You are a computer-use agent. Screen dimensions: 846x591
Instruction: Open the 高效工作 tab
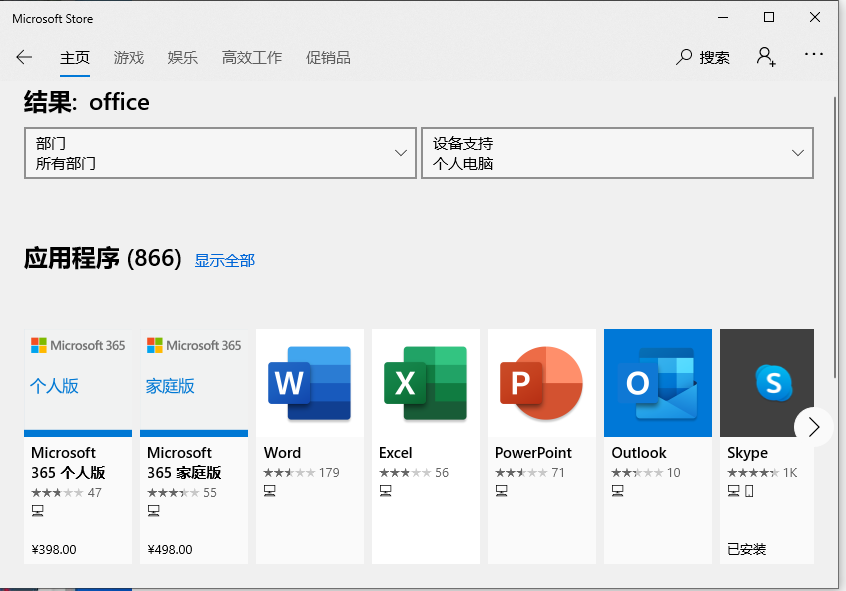(252, 57)
